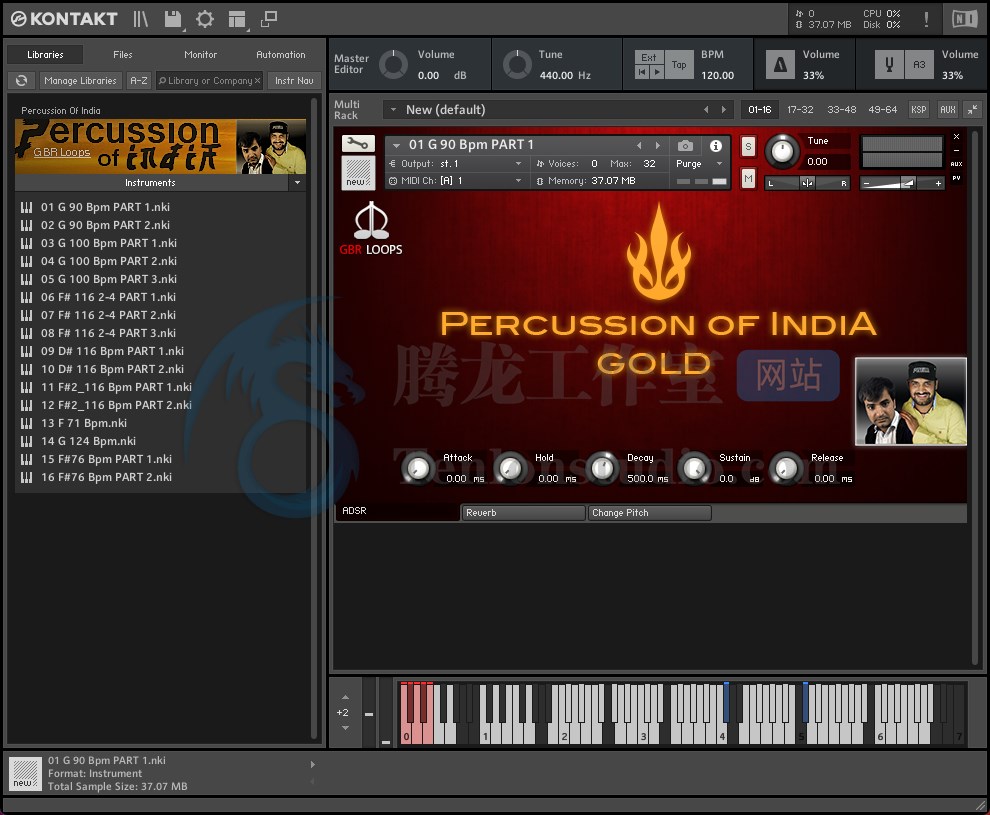The height and width of the screenshot is (815, 990).
Task: Click the info pane expand arrow
Action: pyautogui.click(x=313, y=764)
